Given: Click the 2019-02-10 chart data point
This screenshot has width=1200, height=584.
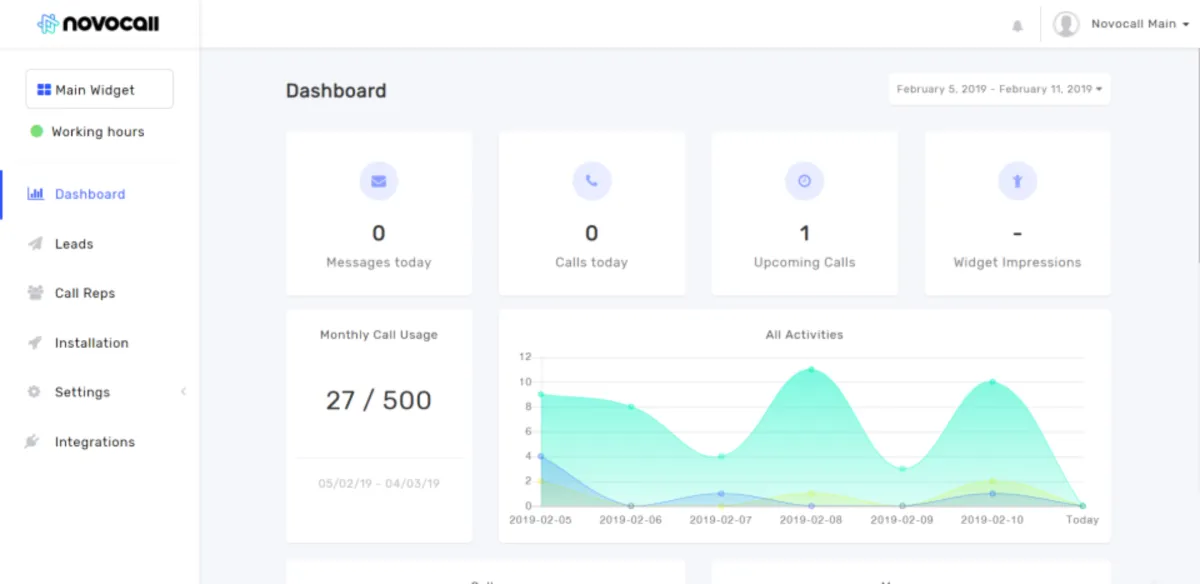Looking at the screenshot, I should coord(992,382).
